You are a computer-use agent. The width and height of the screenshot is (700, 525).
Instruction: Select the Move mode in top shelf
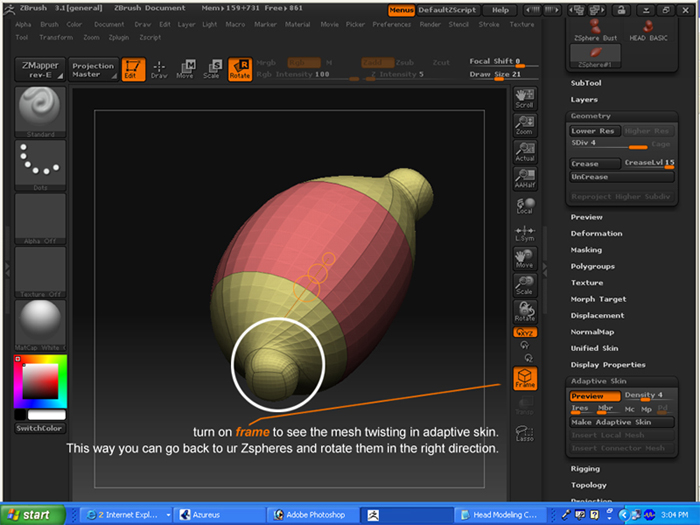pos(185,70)
